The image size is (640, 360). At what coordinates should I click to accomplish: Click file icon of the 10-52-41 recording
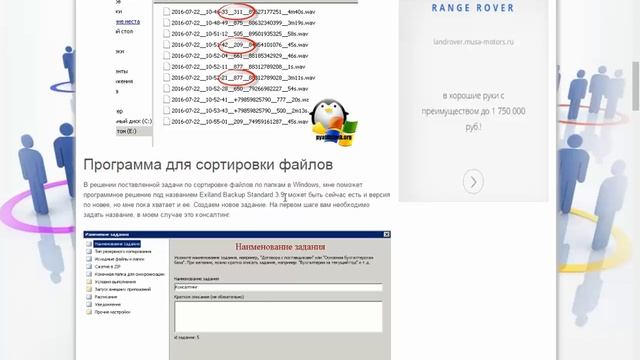(x=166, y=100)
